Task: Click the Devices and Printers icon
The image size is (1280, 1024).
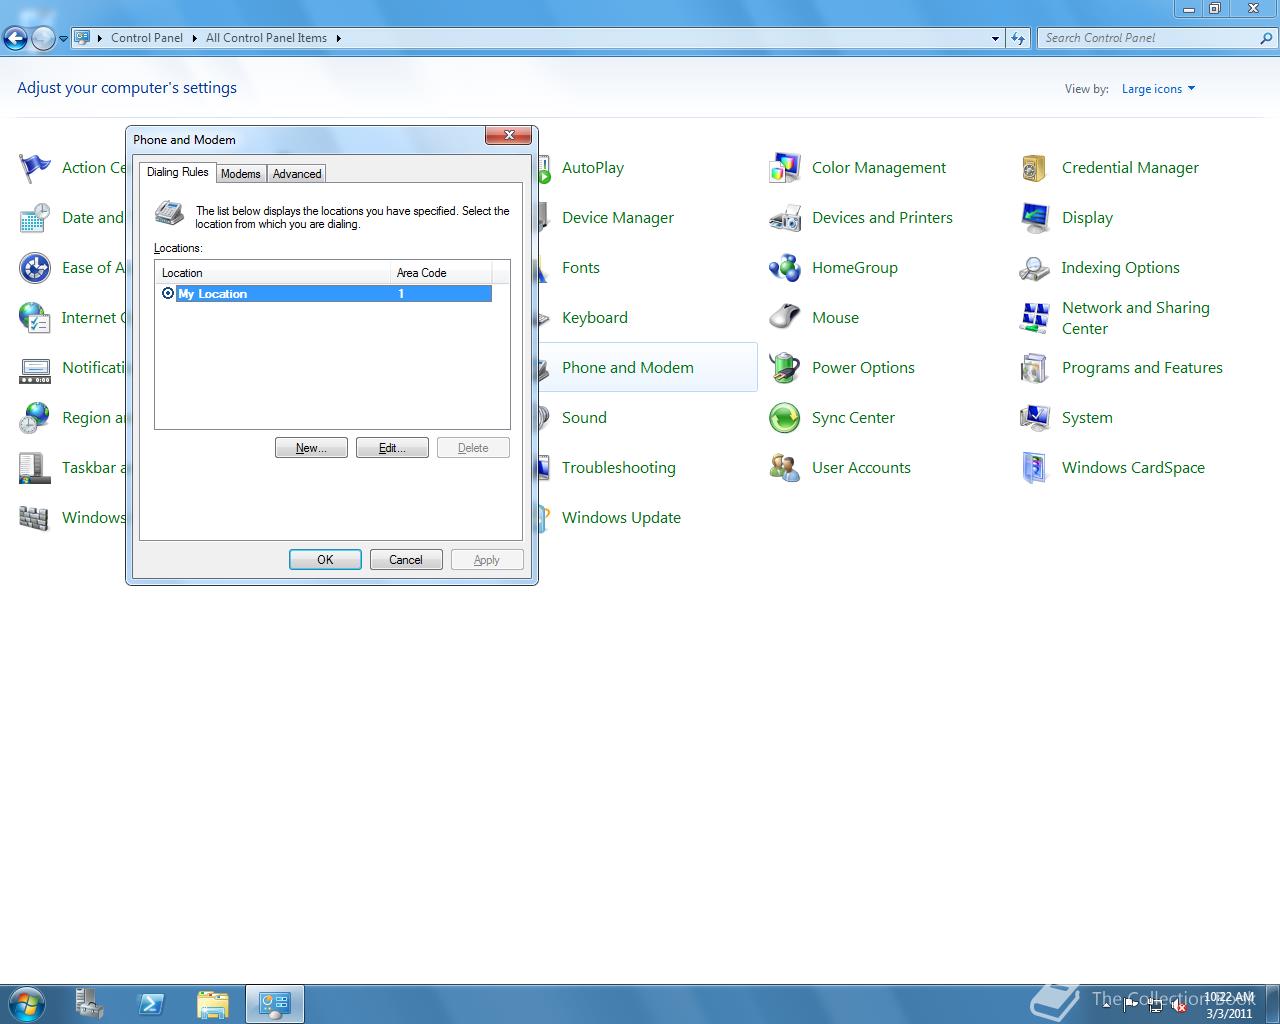Action: [x=785, y=218]
